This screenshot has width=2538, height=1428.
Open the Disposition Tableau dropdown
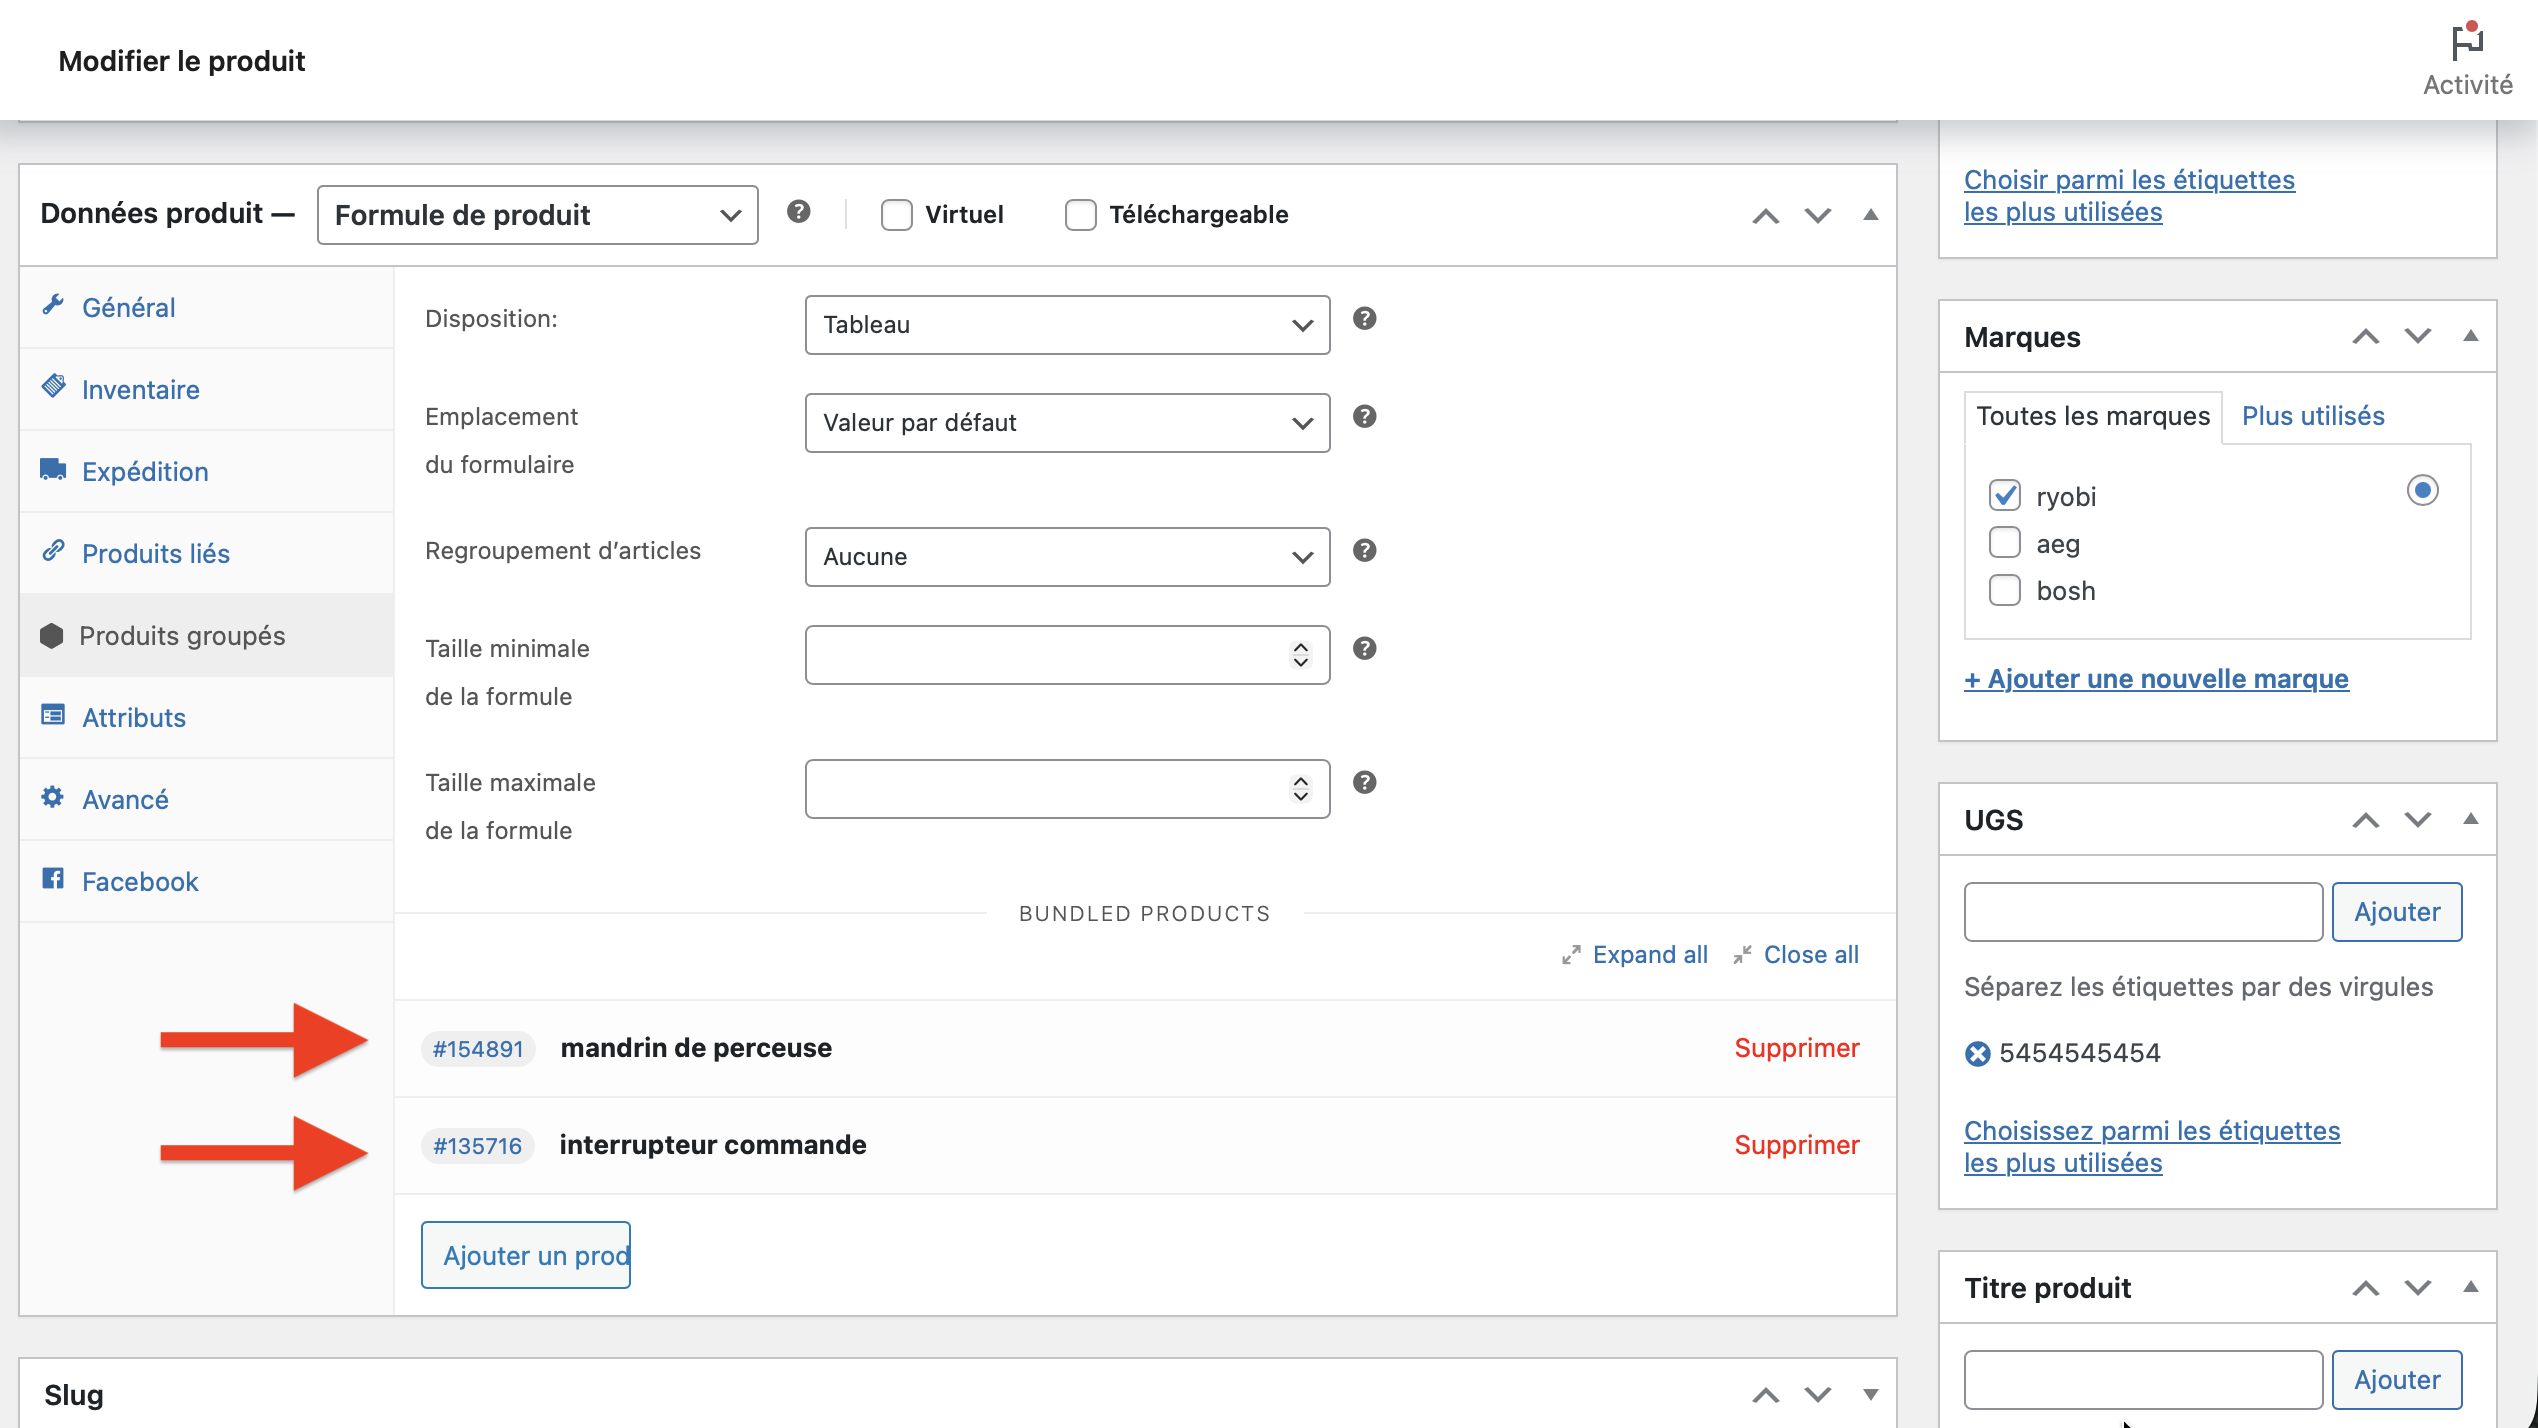tap(1066, 325)
